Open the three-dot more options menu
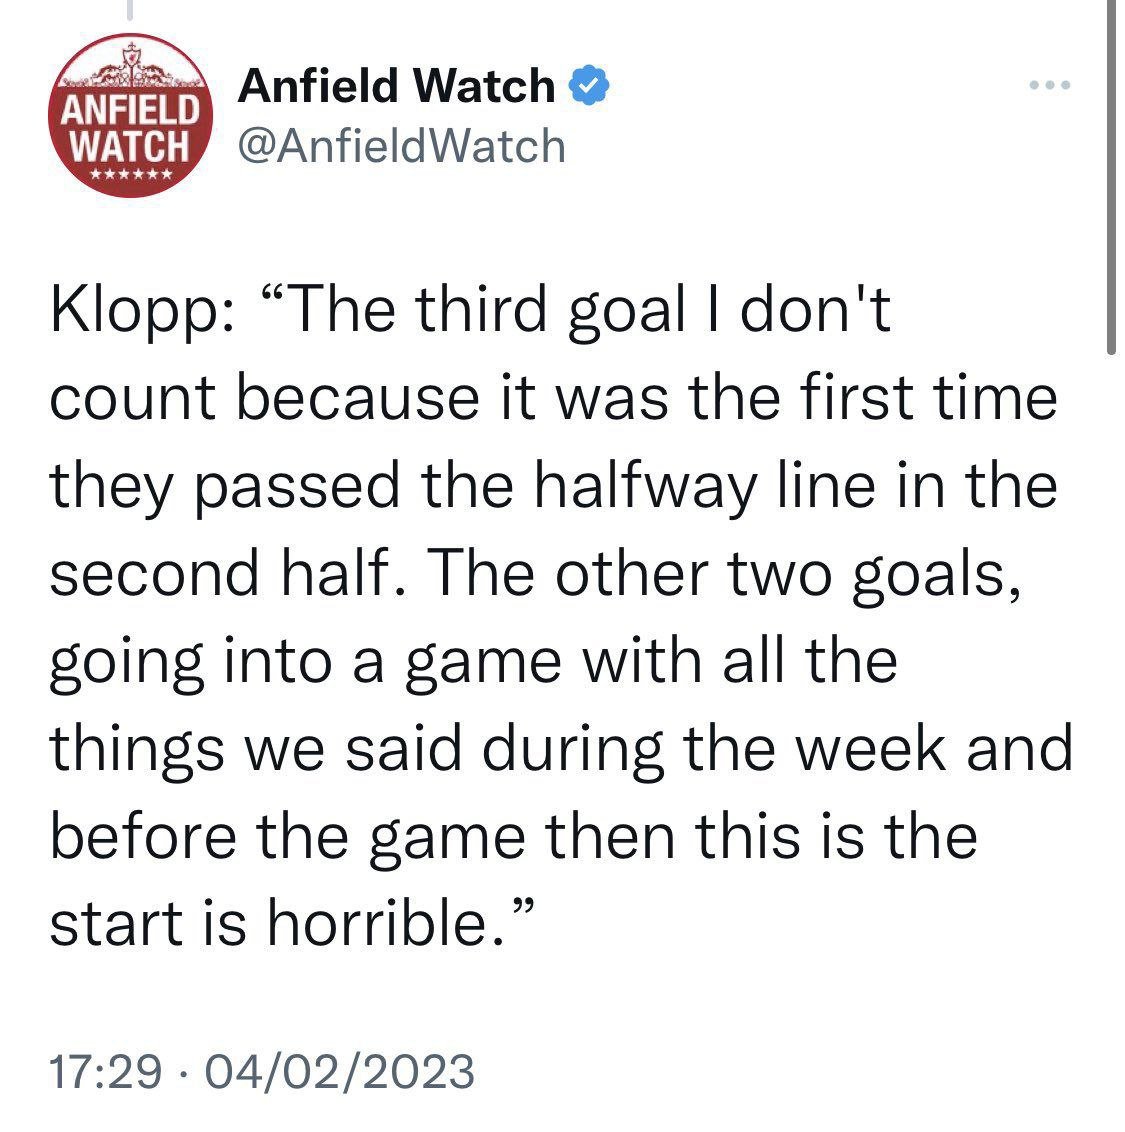The image size is (1125, 1132). point(1050,86)
